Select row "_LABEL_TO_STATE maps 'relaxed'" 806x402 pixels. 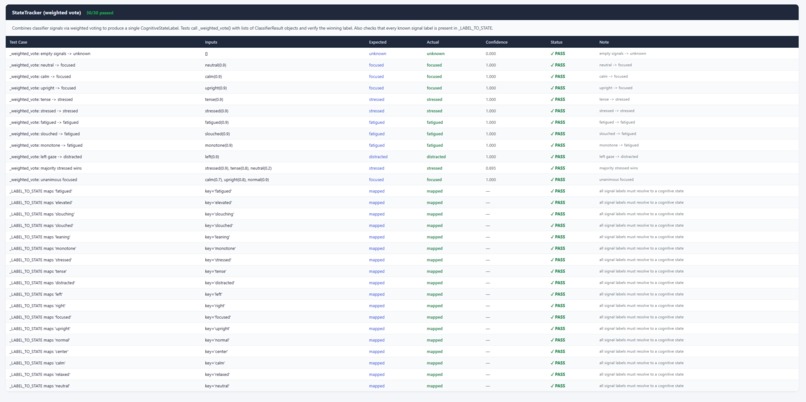(402, 375)
